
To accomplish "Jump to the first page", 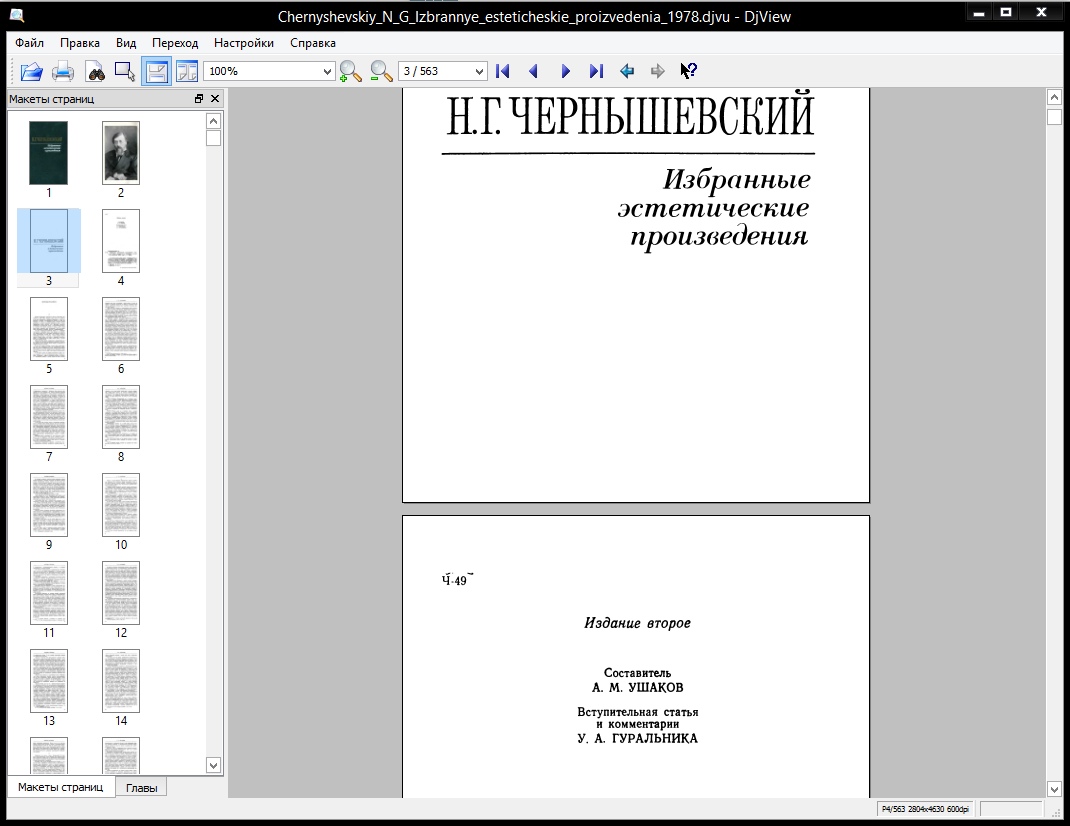I will click(503, 71).
